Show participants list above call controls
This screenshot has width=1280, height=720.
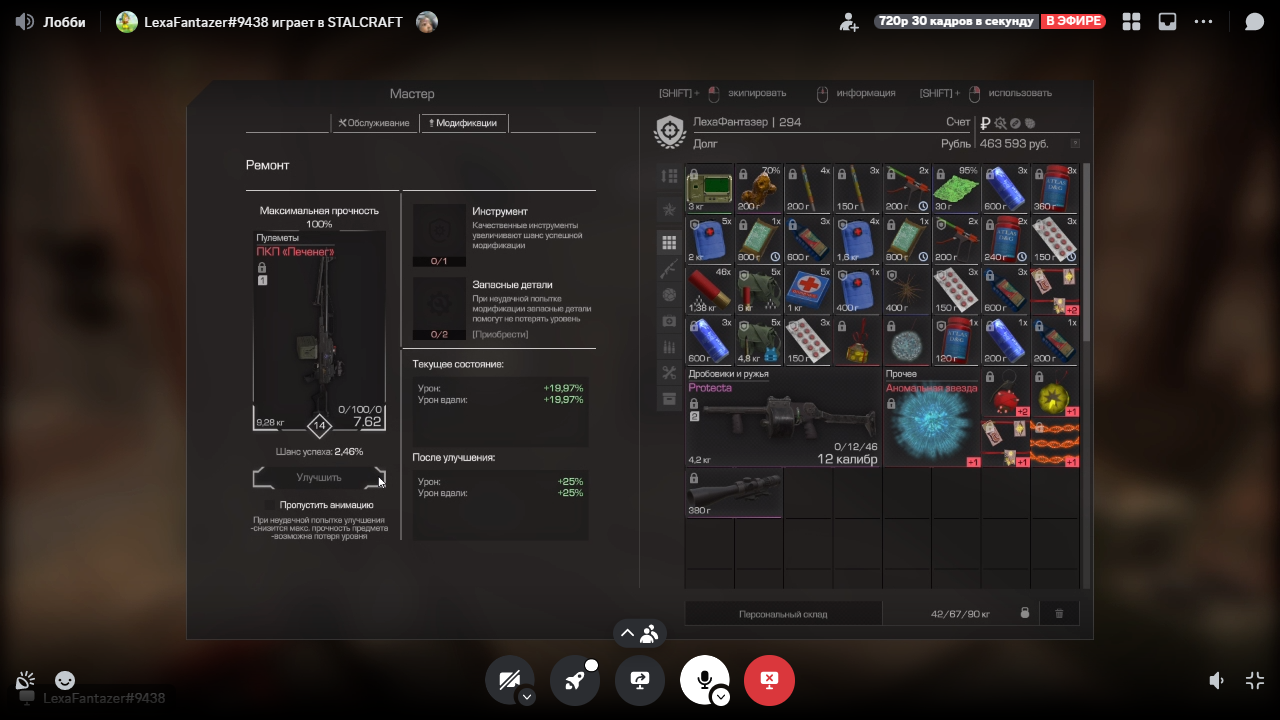640,633
